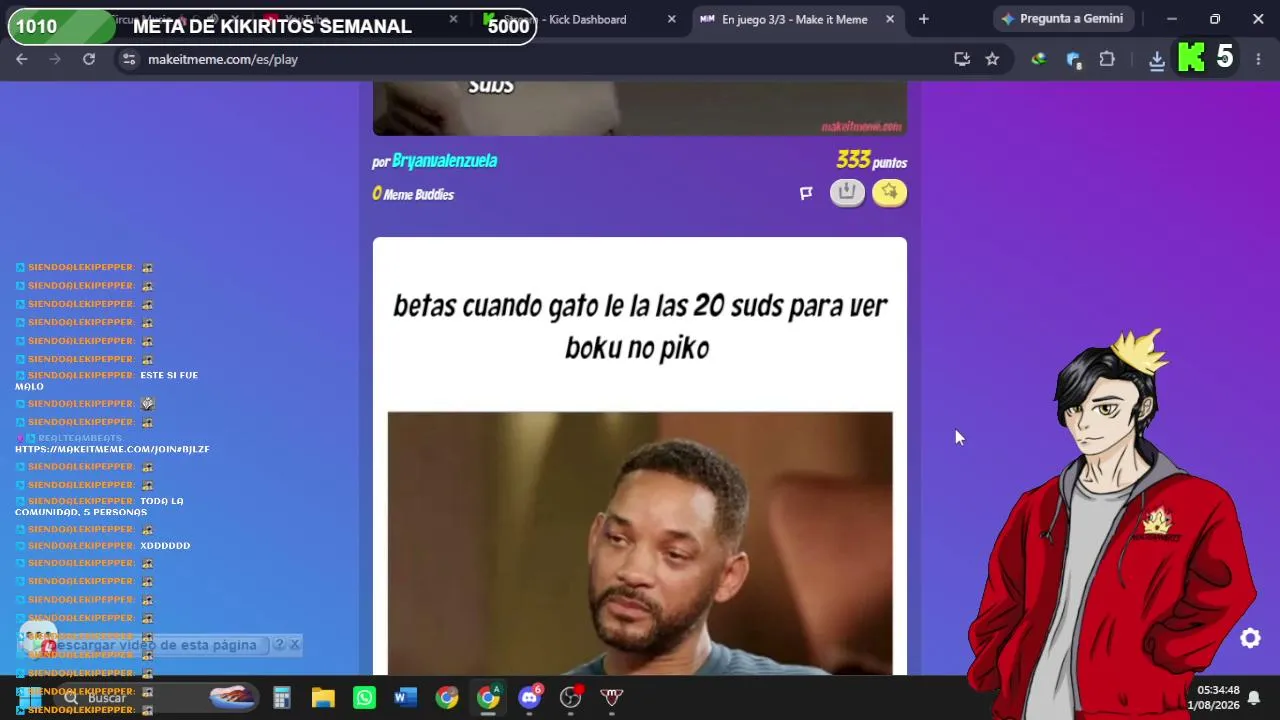Open help on the download video bar

coord(279,645)
